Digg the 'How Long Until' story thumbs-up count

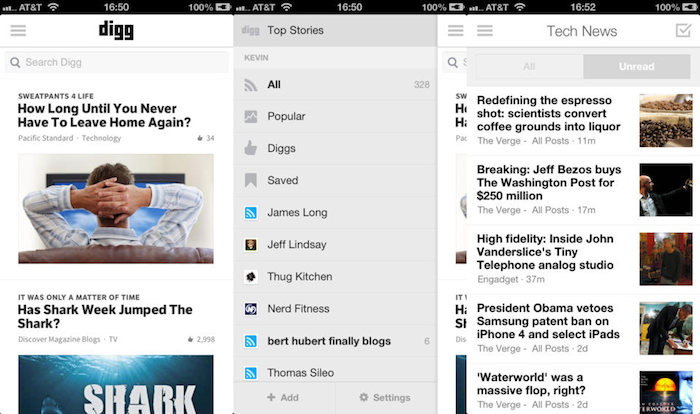point(205,138)
